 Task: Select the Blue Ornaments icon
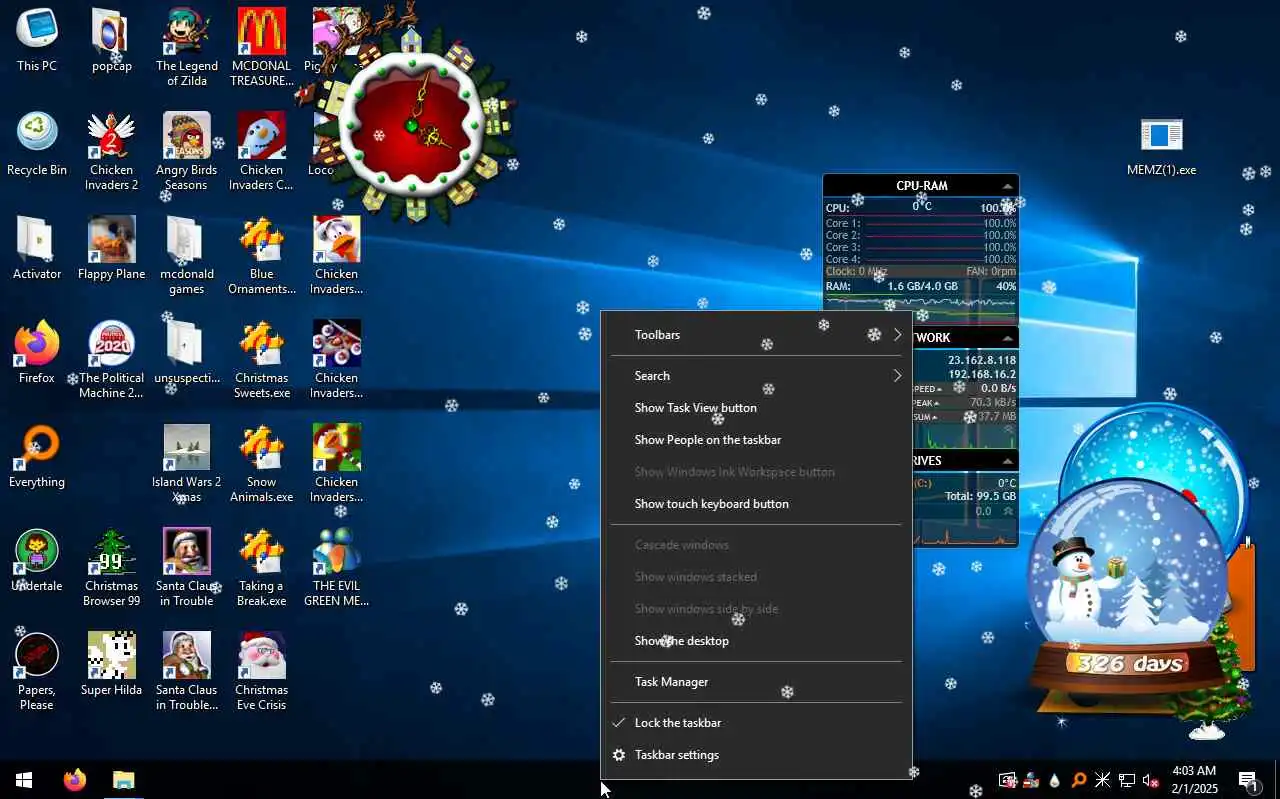pos(261,255)
